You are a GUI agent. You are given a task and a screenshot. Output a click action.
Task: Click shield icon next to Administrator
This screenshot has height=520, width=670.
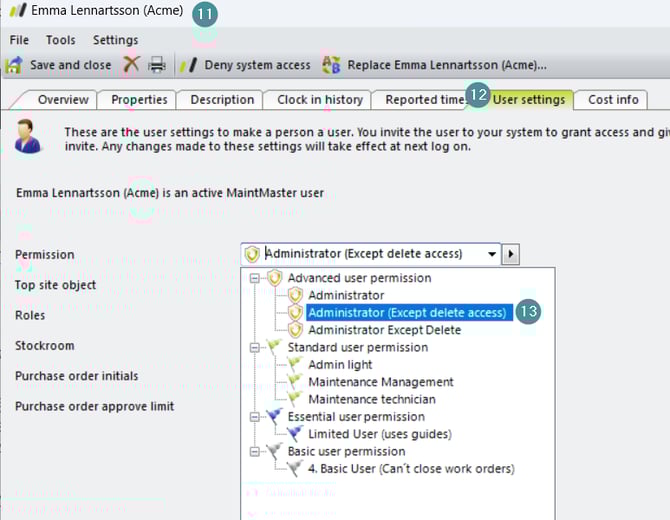tap(295, 295)
